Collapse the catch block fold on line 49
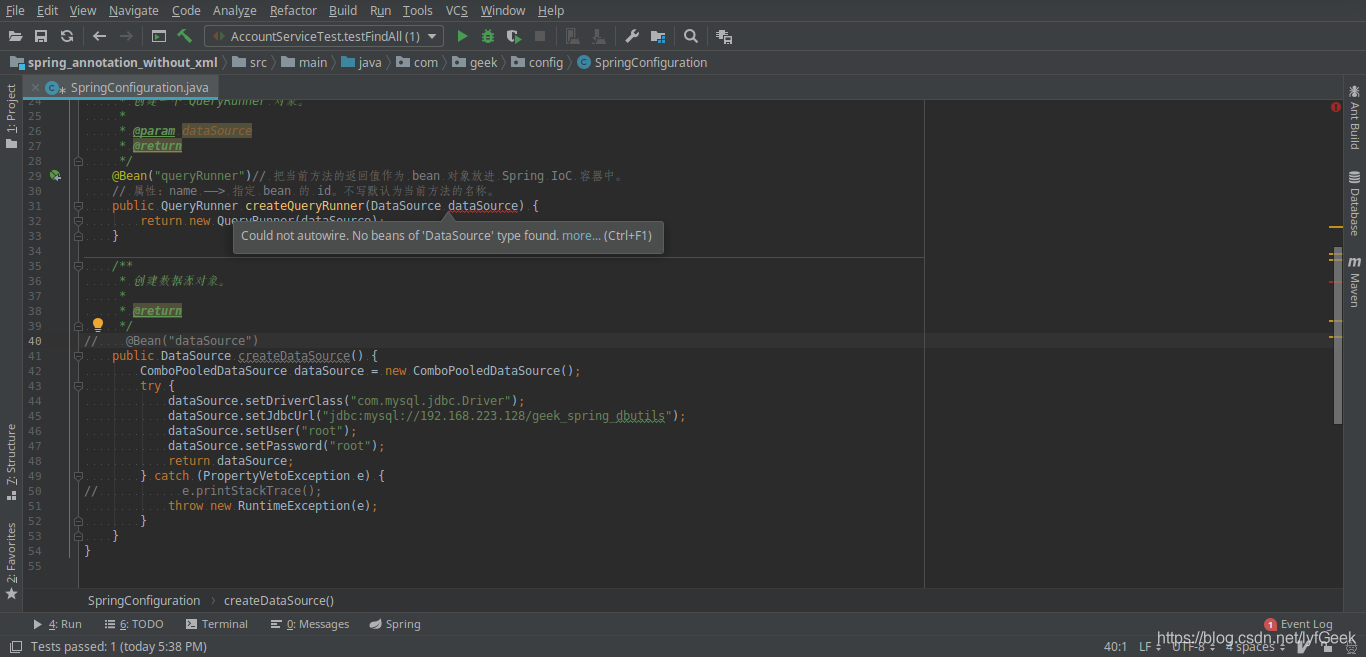Image resolution: width=1366 pixels, height=657 pixels. [x=78, y=476]
